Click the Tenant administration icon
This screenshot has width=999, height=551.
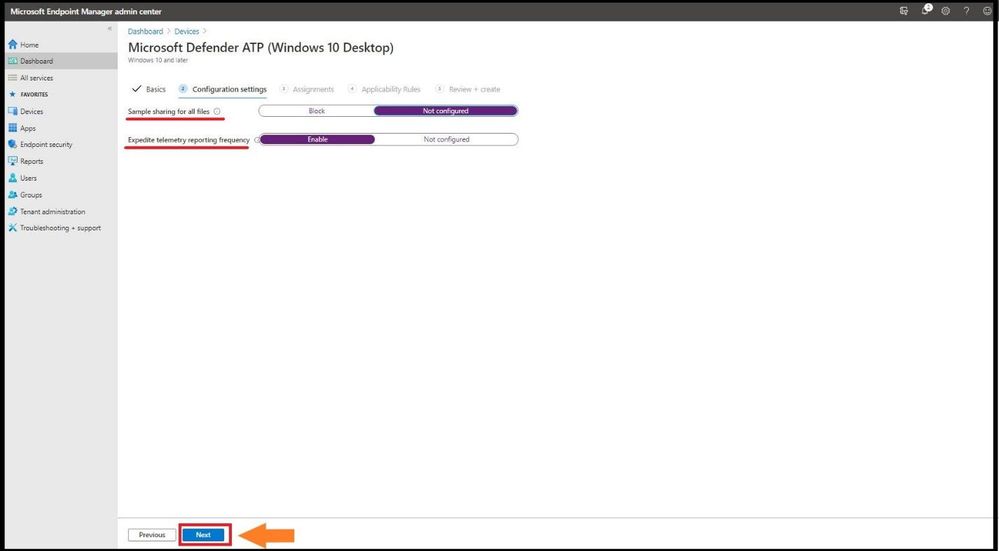tap(12, 211)
